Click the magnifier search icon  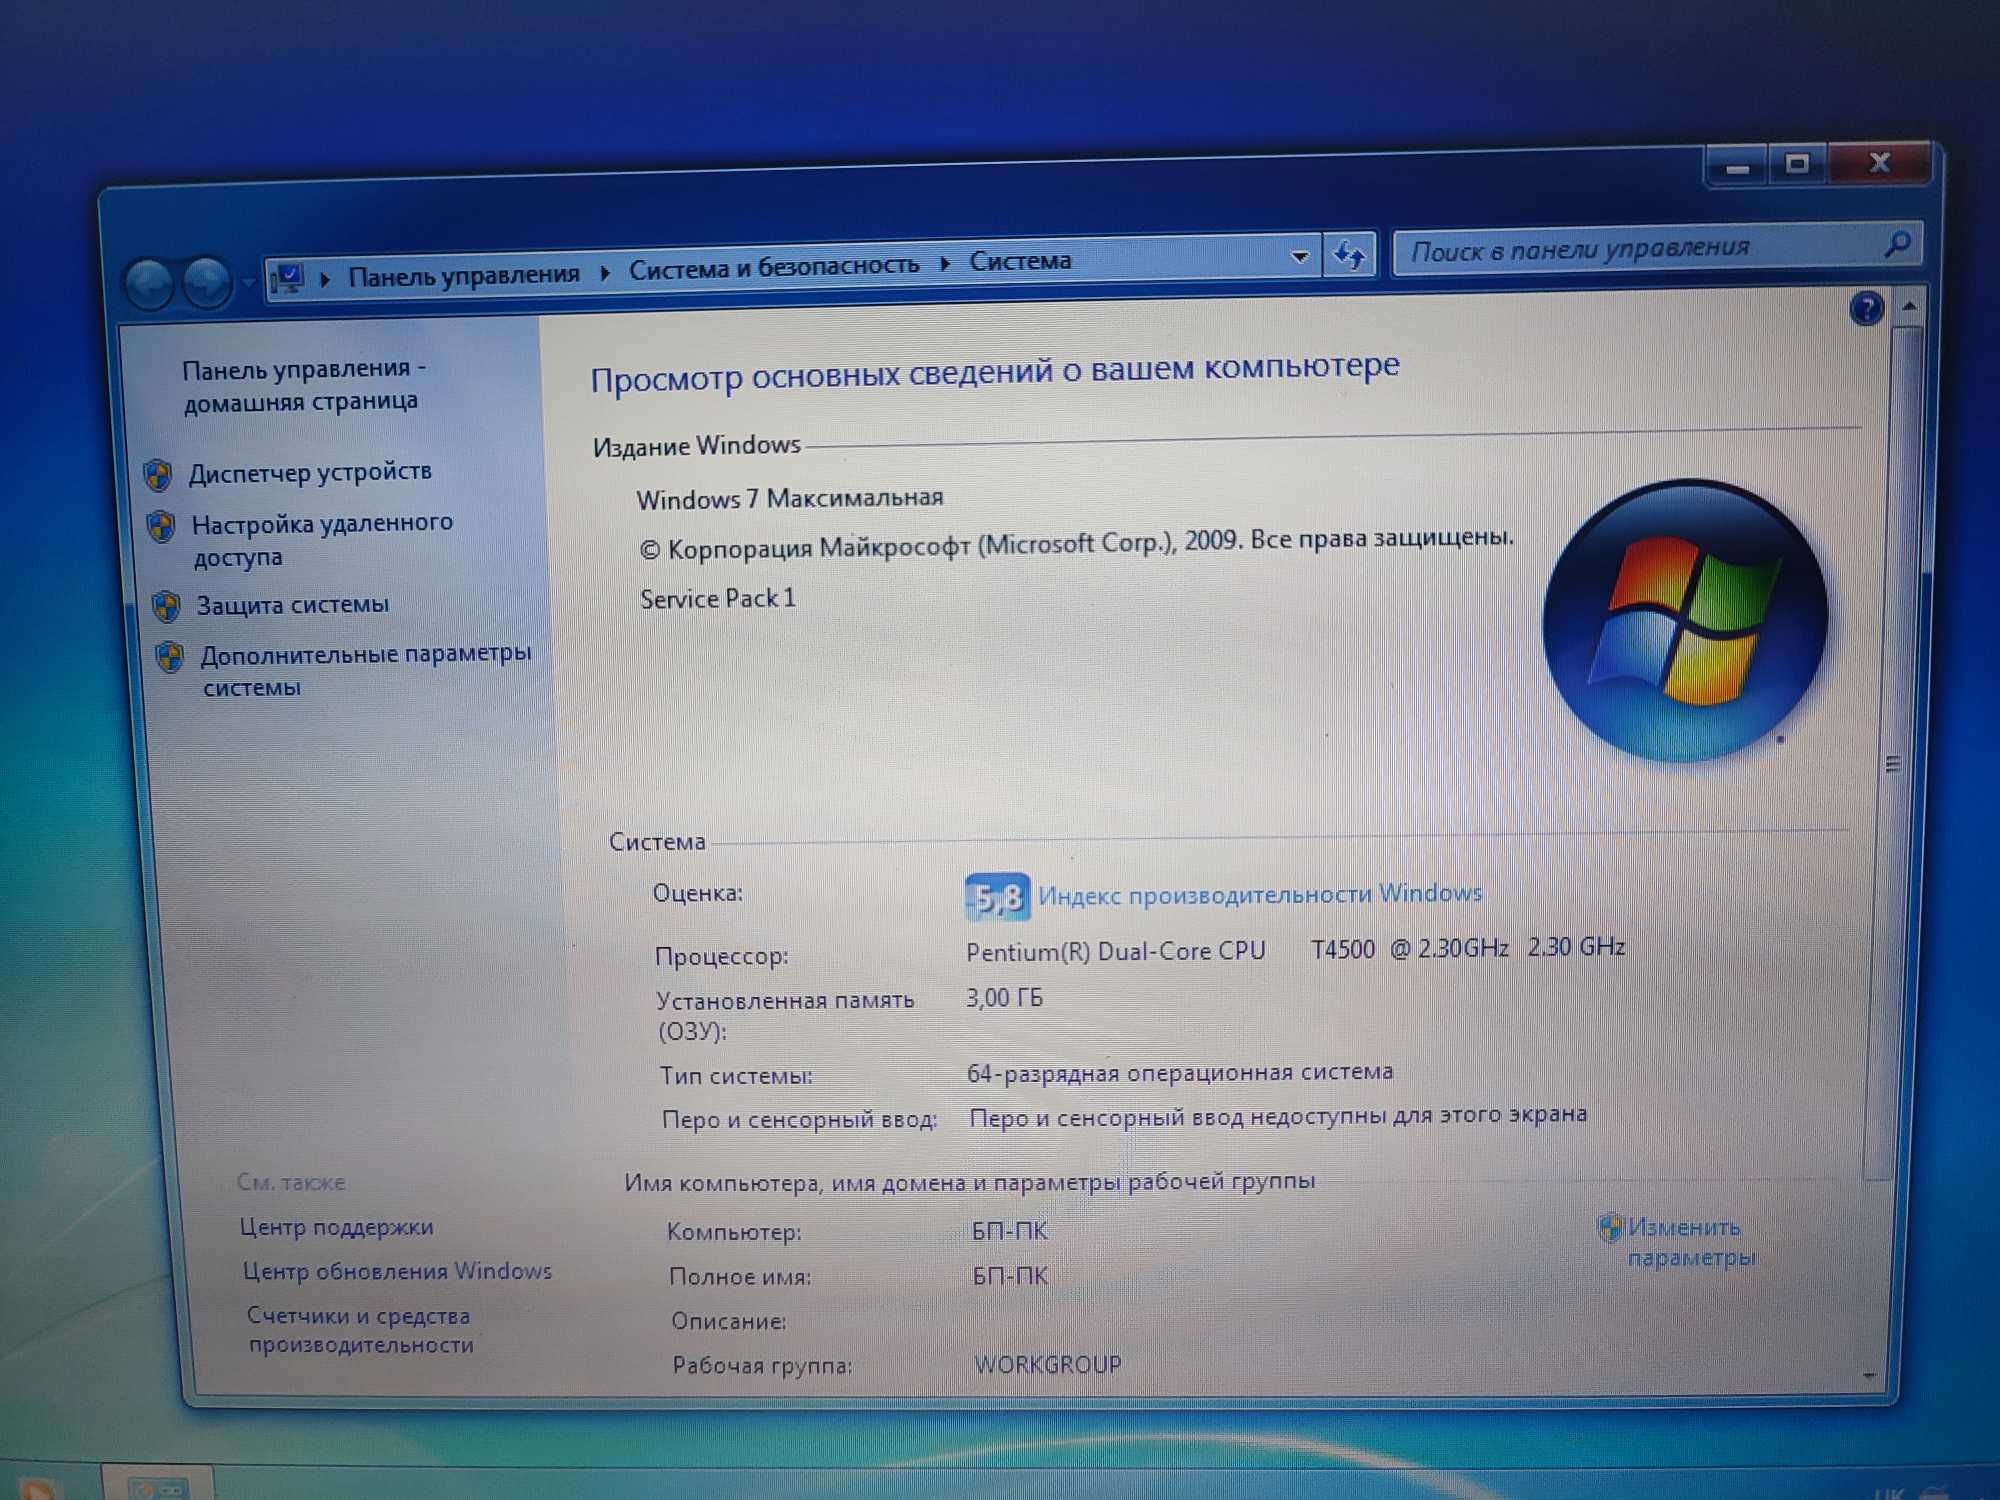point(1897,243)
